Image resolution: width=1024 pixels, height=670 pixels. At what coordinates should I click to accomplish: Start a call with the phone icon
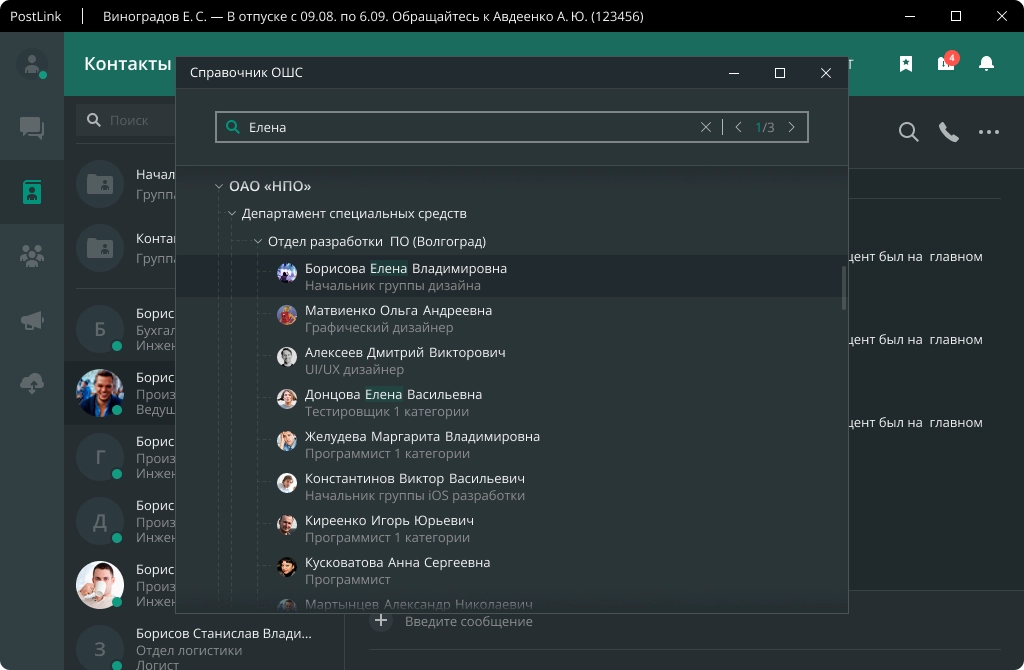click(x=948, y=132)
